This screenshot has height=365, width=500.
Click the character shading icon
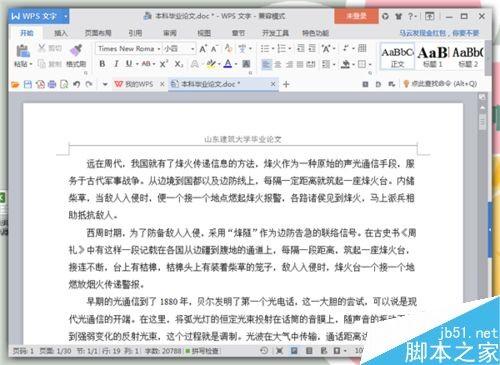246,64
